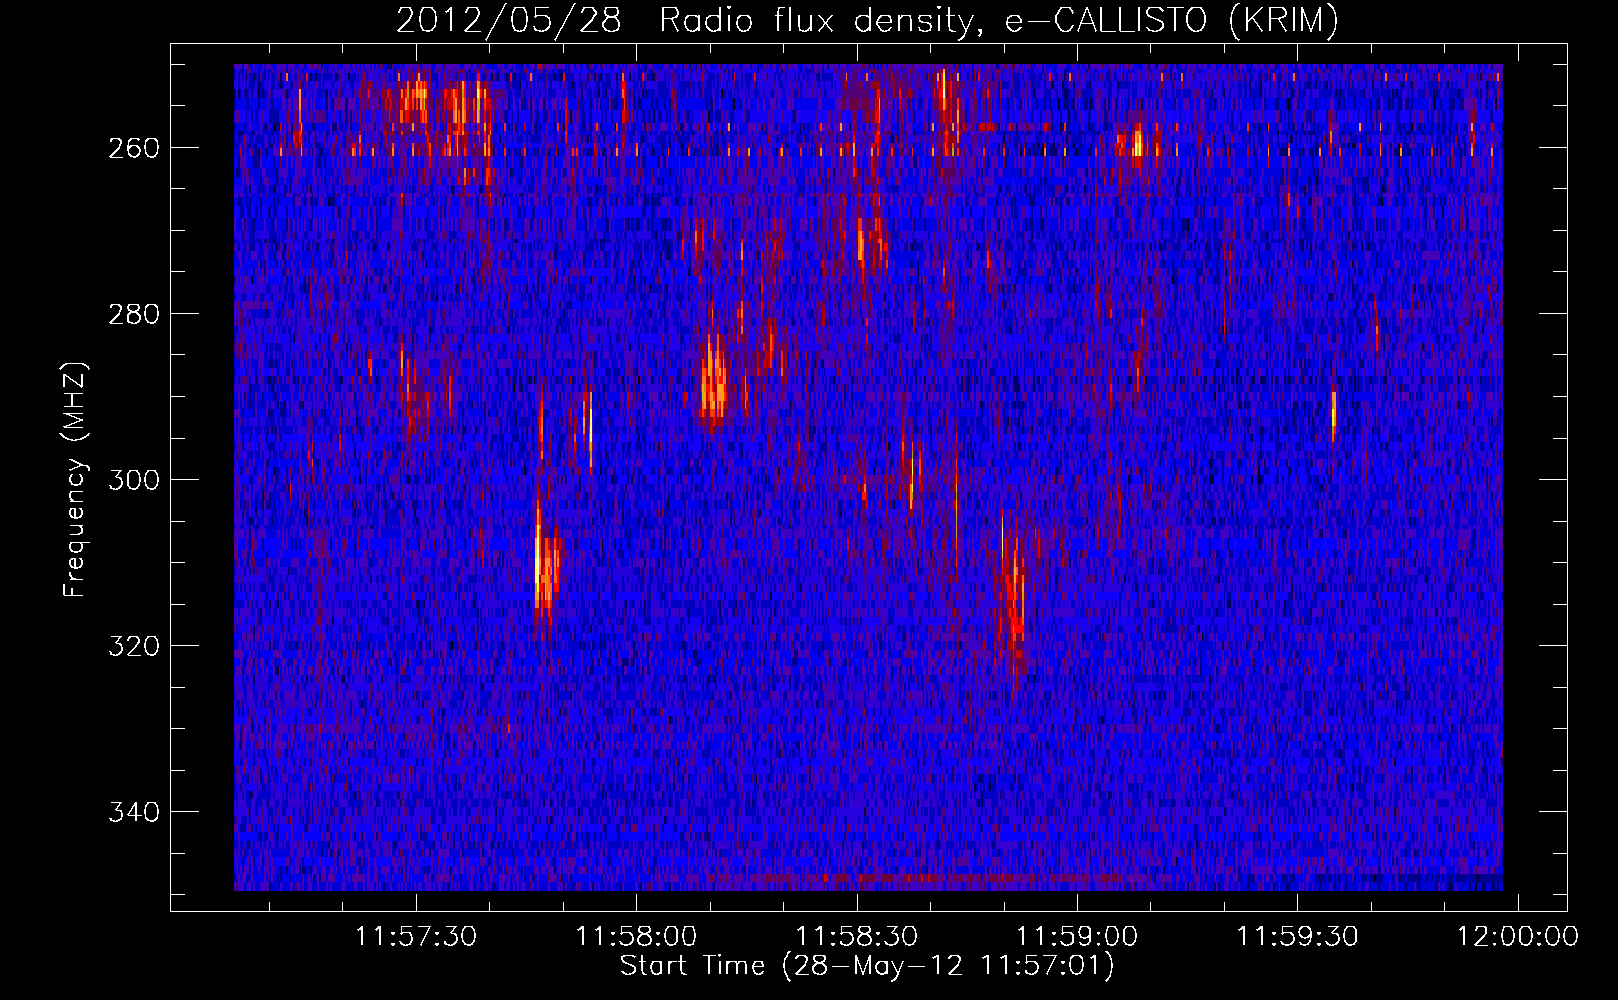Click the 11:58:30 time tick label
The width and height of the screenshot is (1618, 1000).
coord(857,936)
